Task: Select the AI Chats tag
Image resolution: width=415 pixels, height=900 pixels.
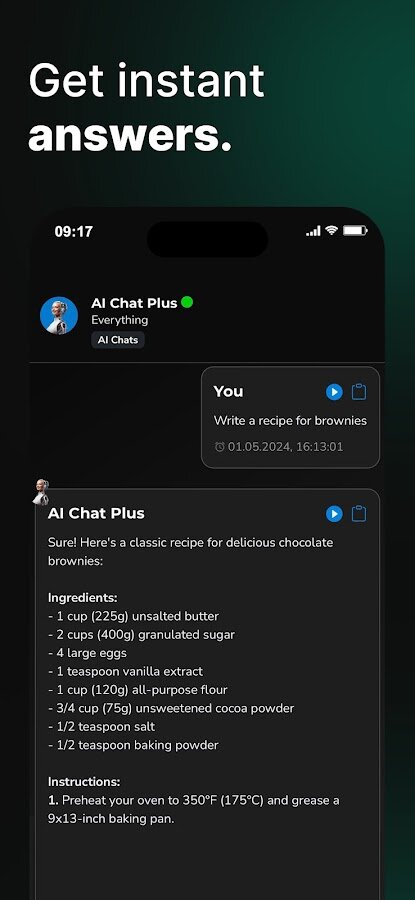Action: tap(118, 340)
